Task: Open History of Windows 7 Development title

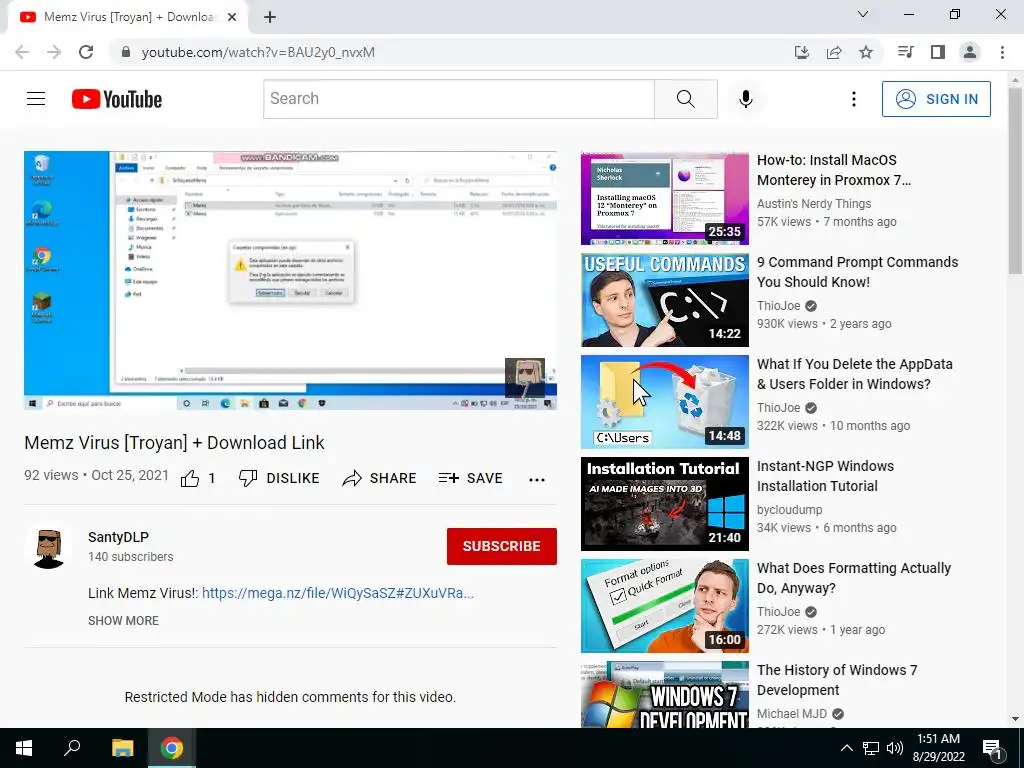Action: pos(837,680)
